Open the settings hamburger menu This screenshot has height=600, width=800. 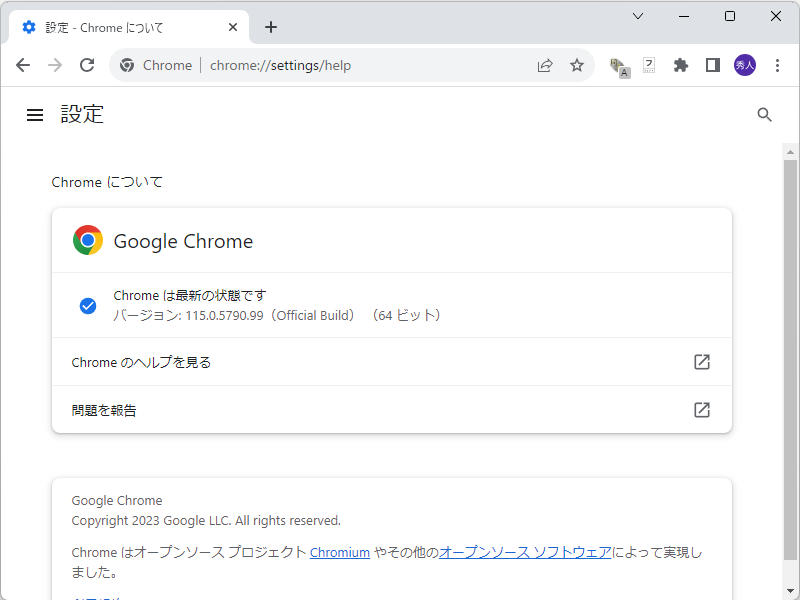point(35,114)
